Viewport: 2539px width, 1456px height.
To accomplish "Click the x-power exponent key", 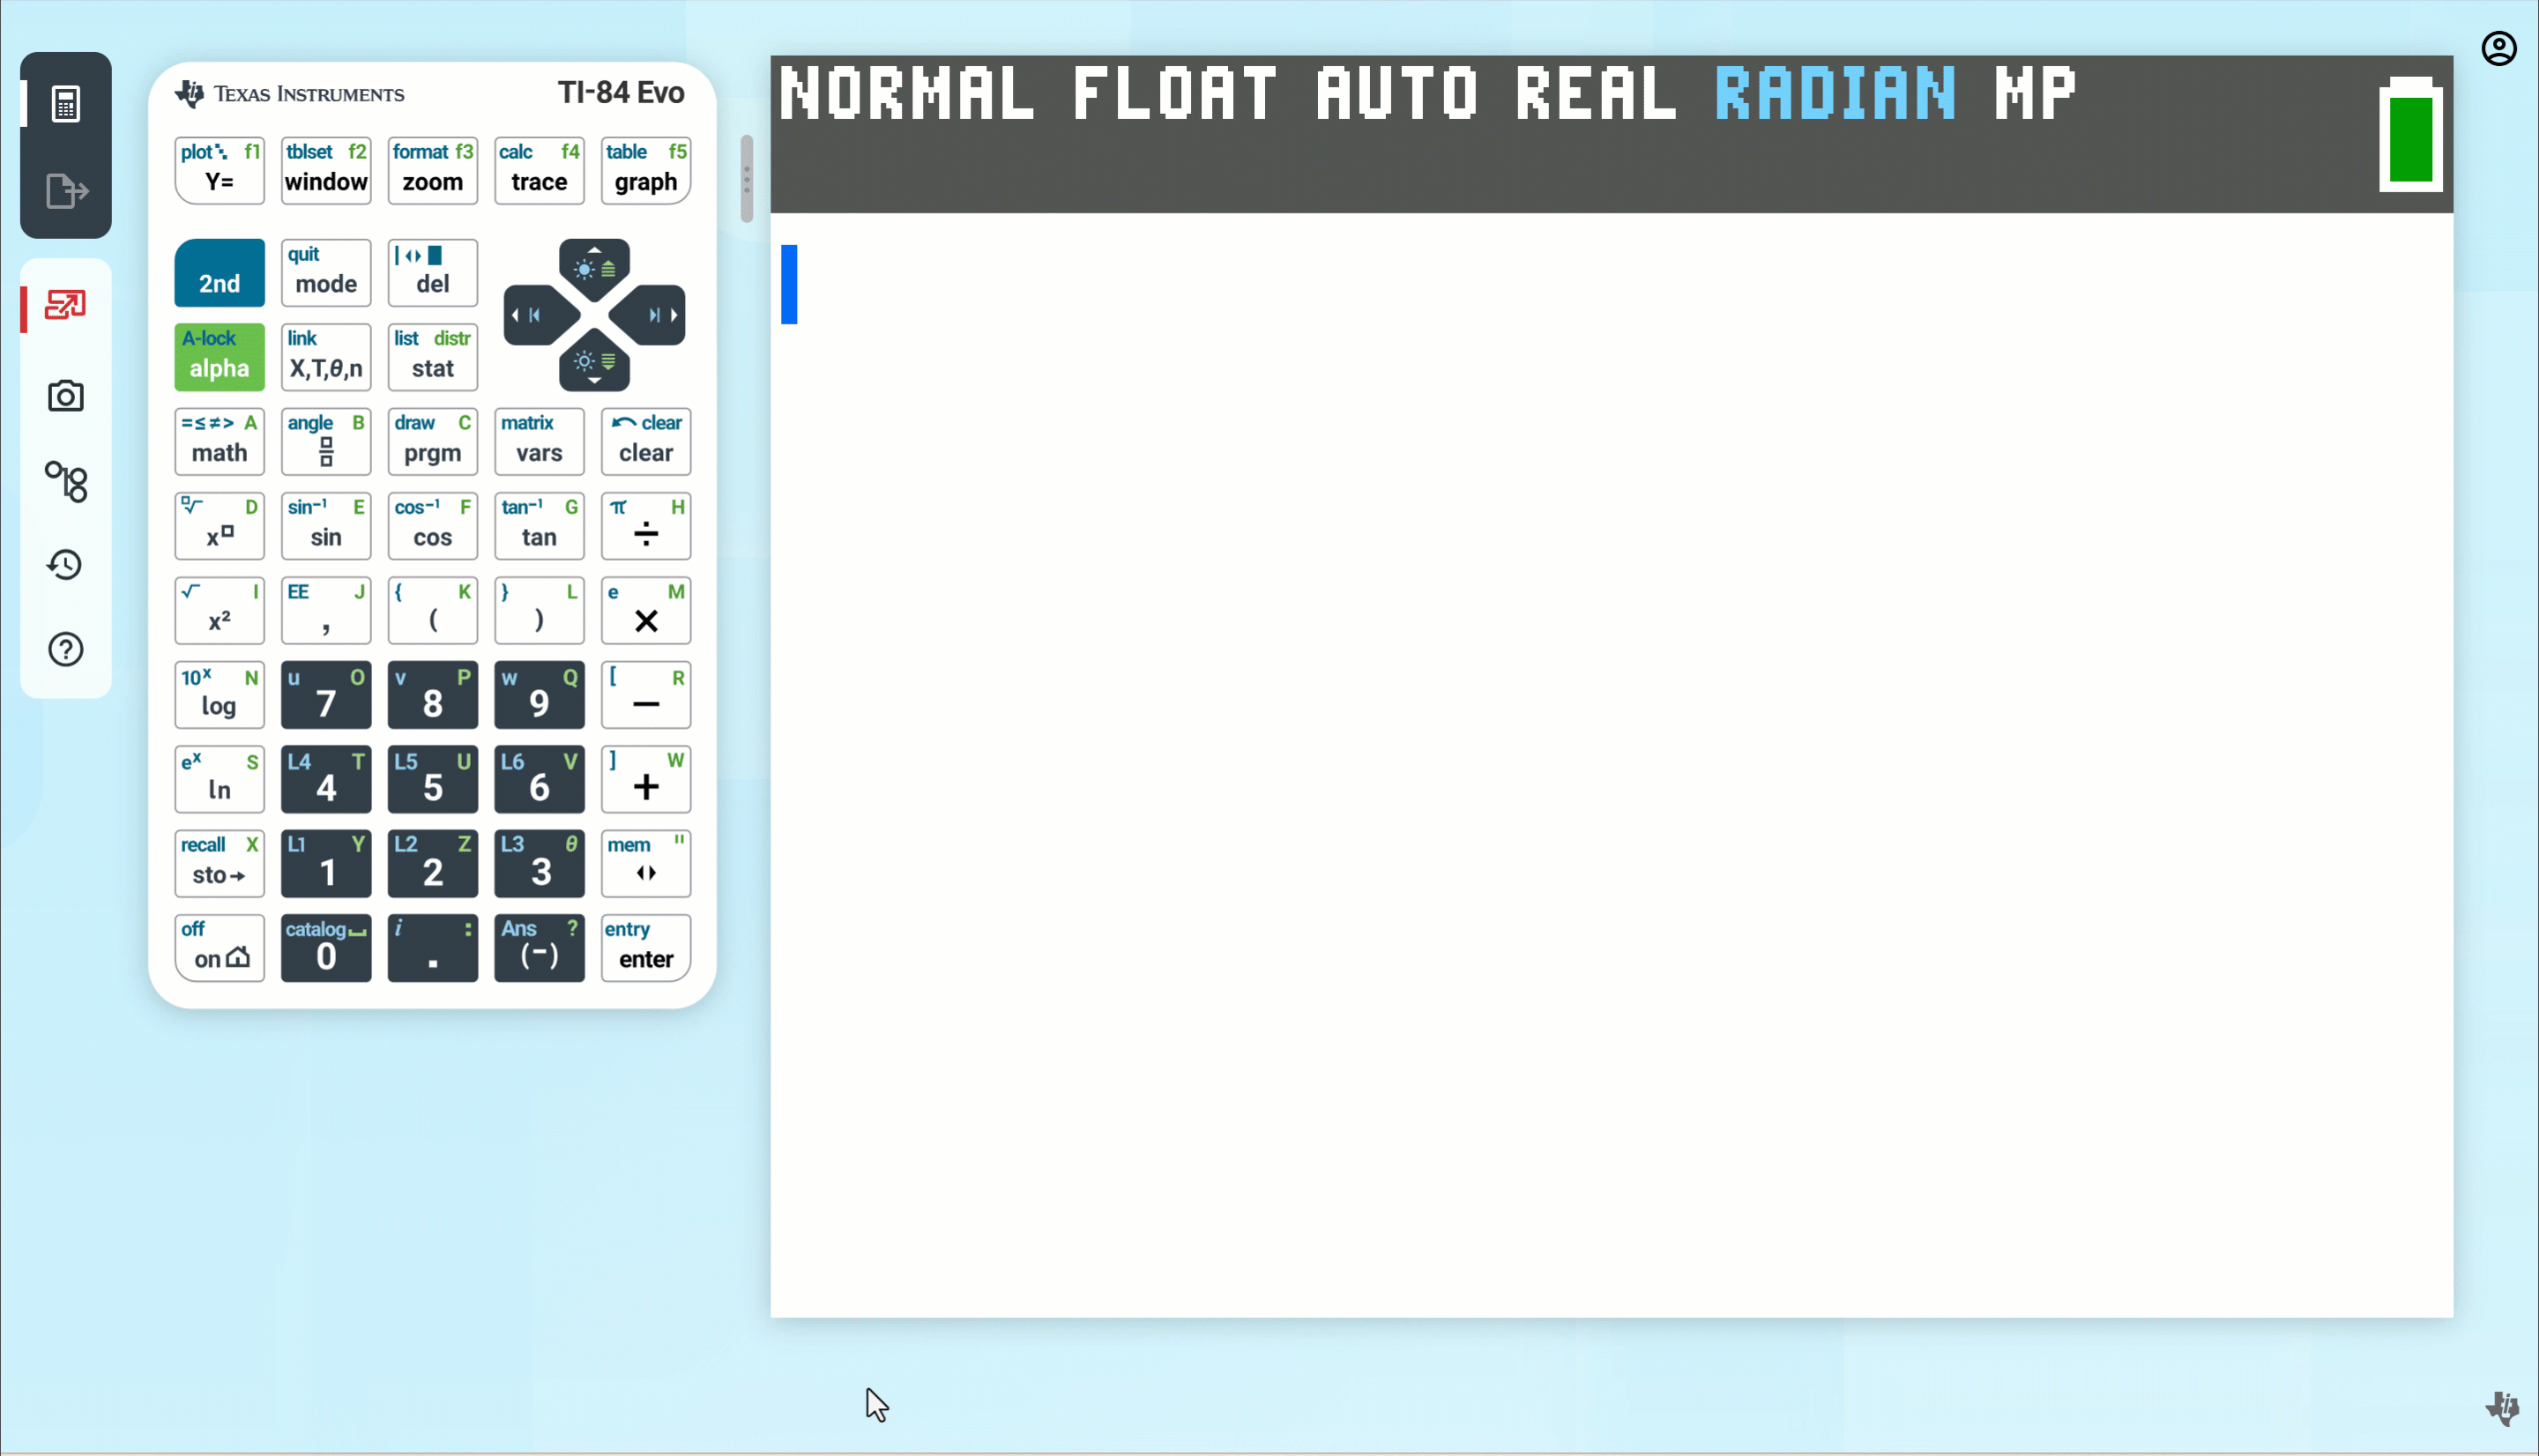I will 220,526.
